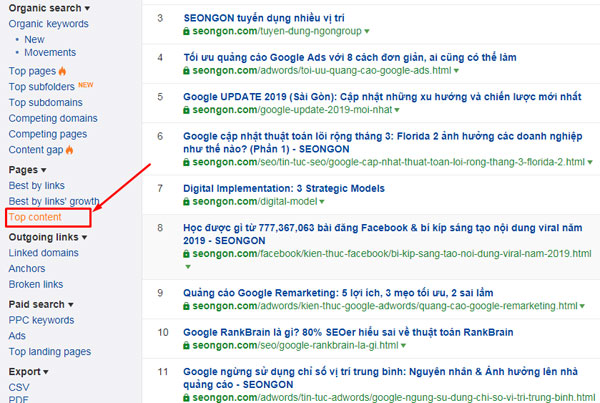Viewport: 600px width, 403px height.
Task: Open the Top subfolders report
Action: click(42, 87)
